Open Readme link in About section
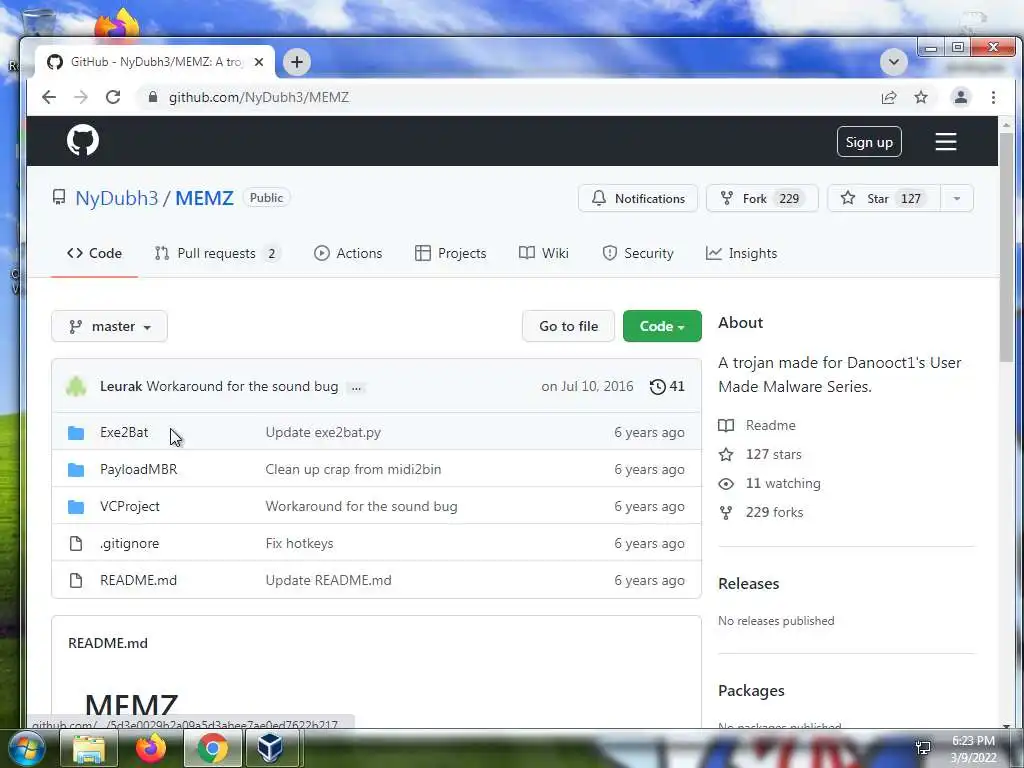 tap(771, 425)
